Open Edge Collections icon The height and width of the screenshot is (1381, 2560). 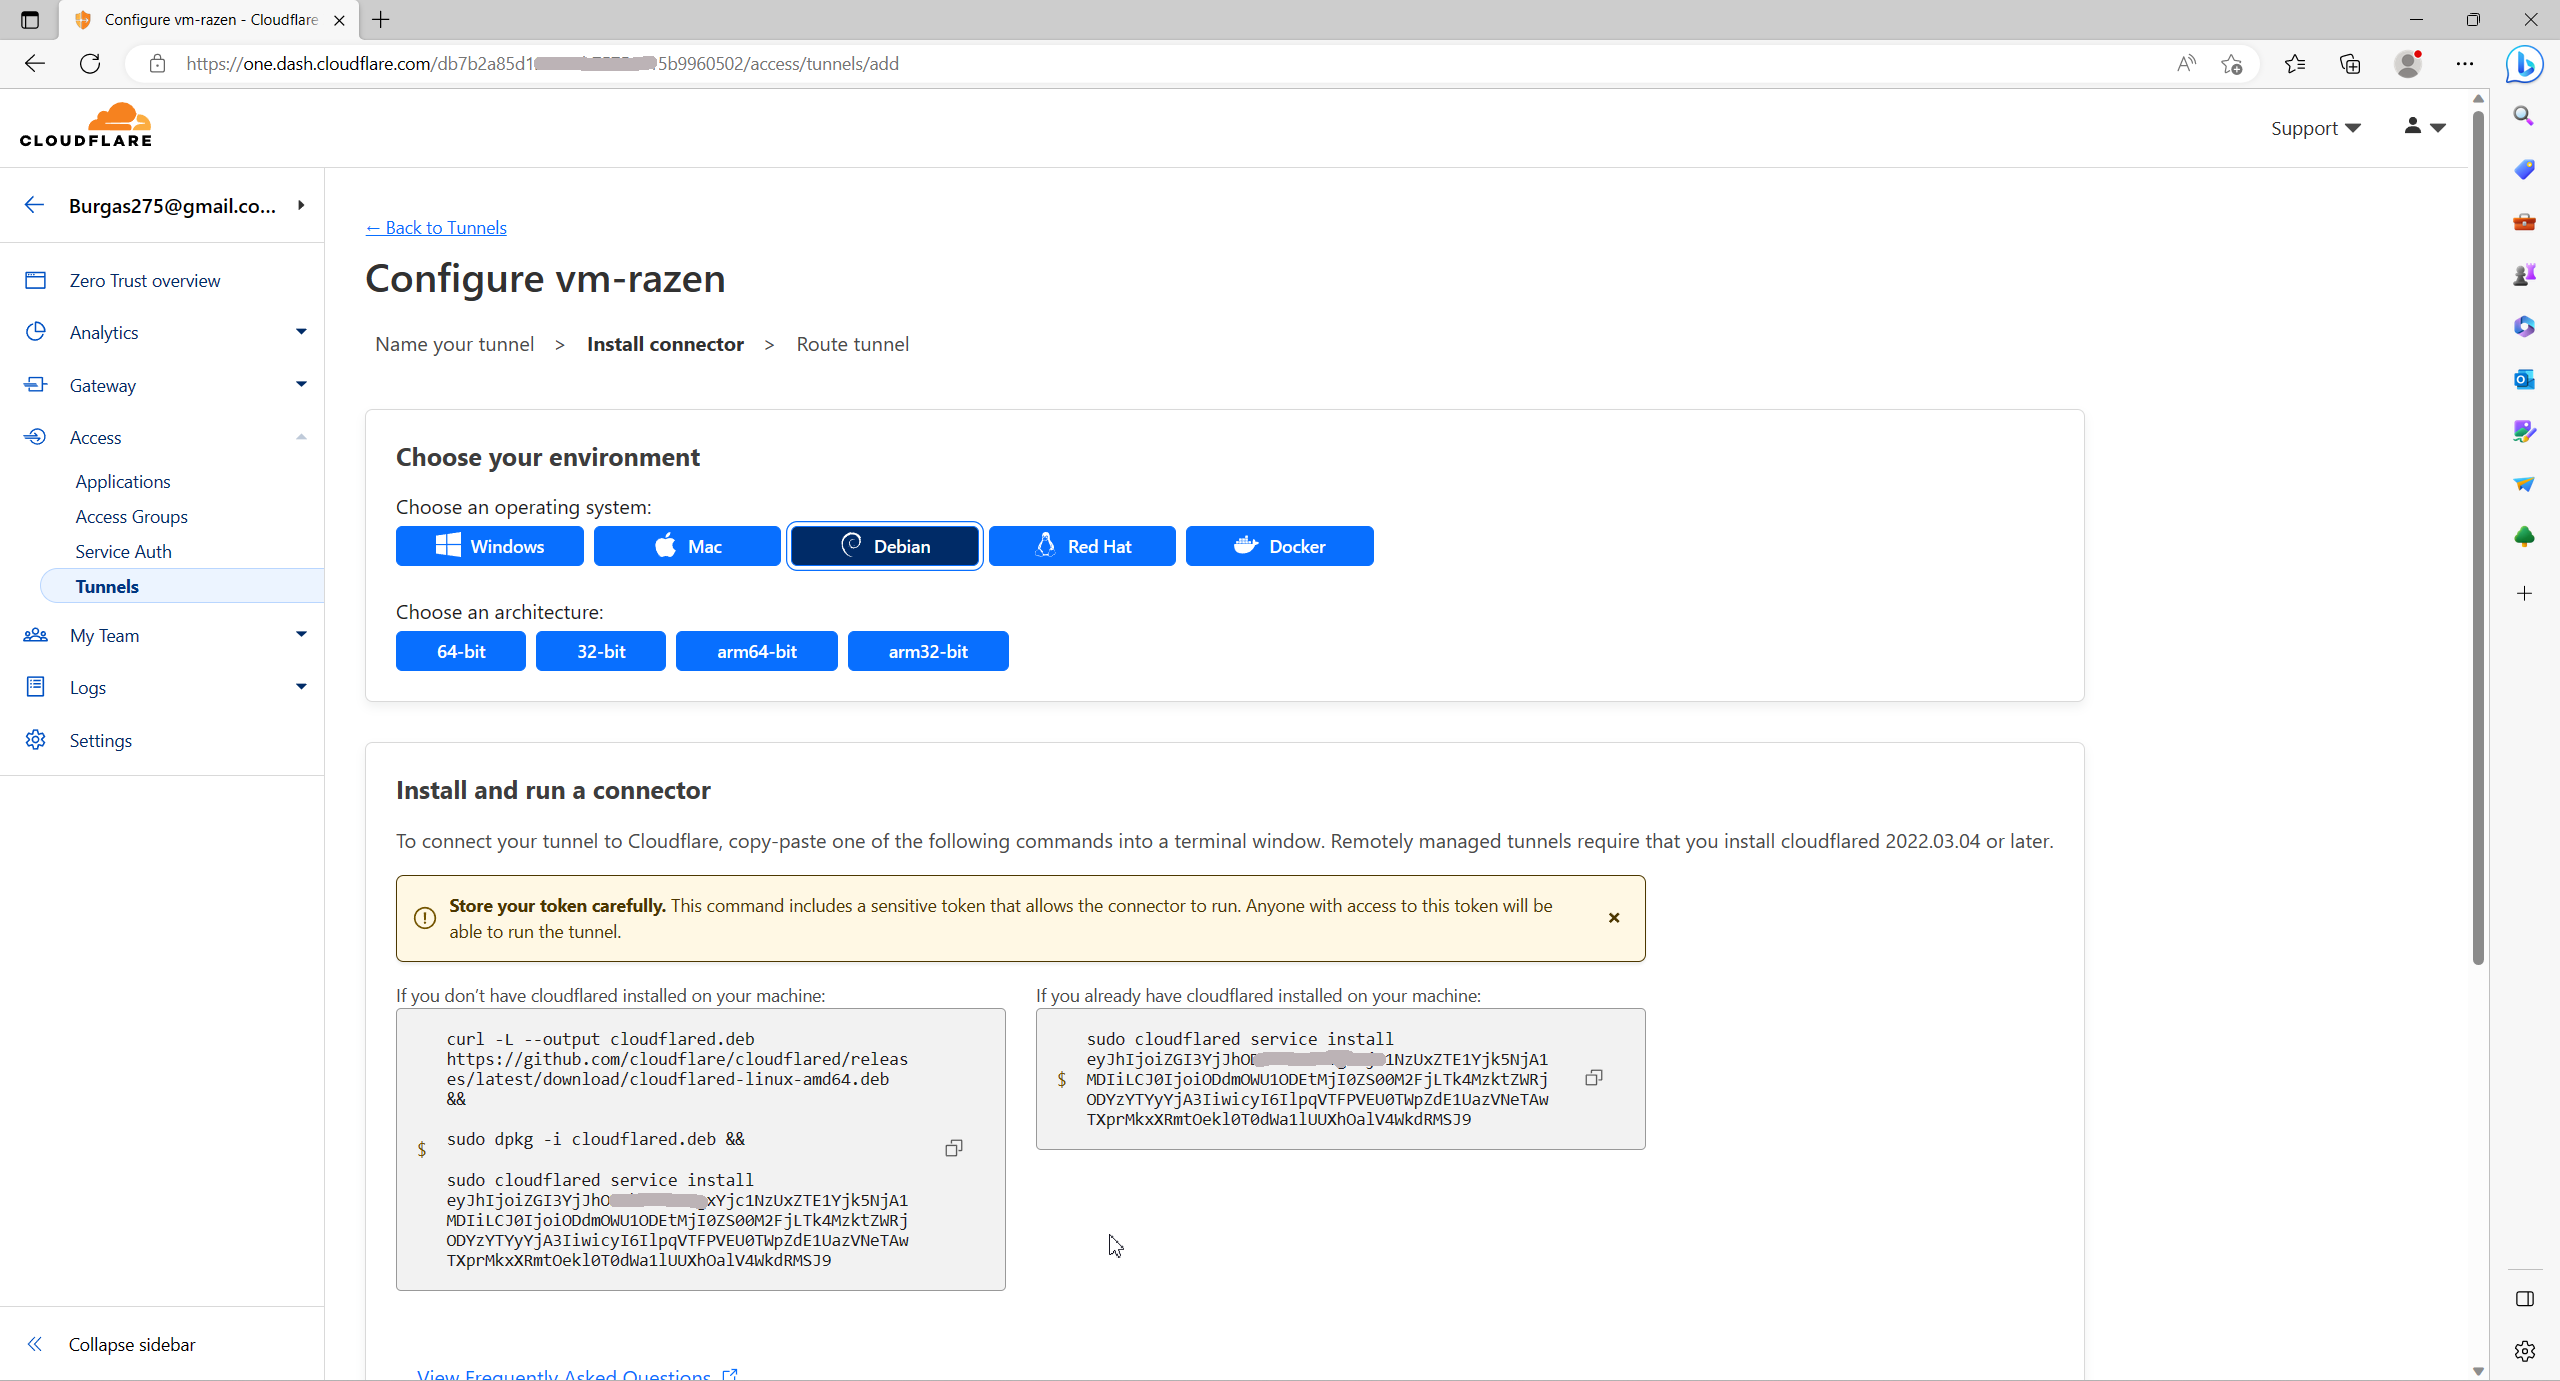tap(2350, 64)
